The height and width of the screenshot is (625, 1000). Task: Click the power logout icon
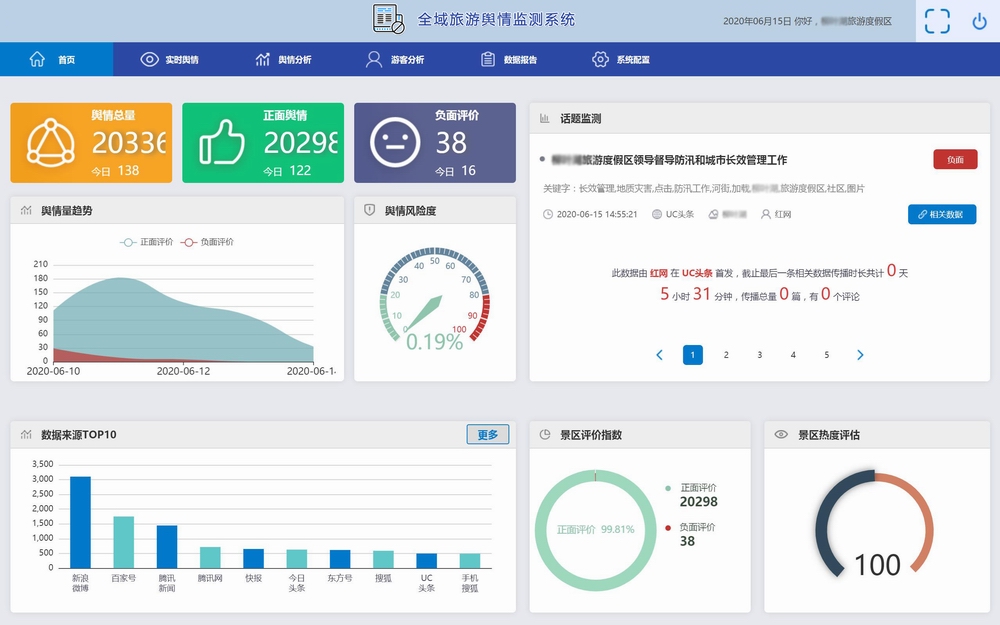point(979,21)
